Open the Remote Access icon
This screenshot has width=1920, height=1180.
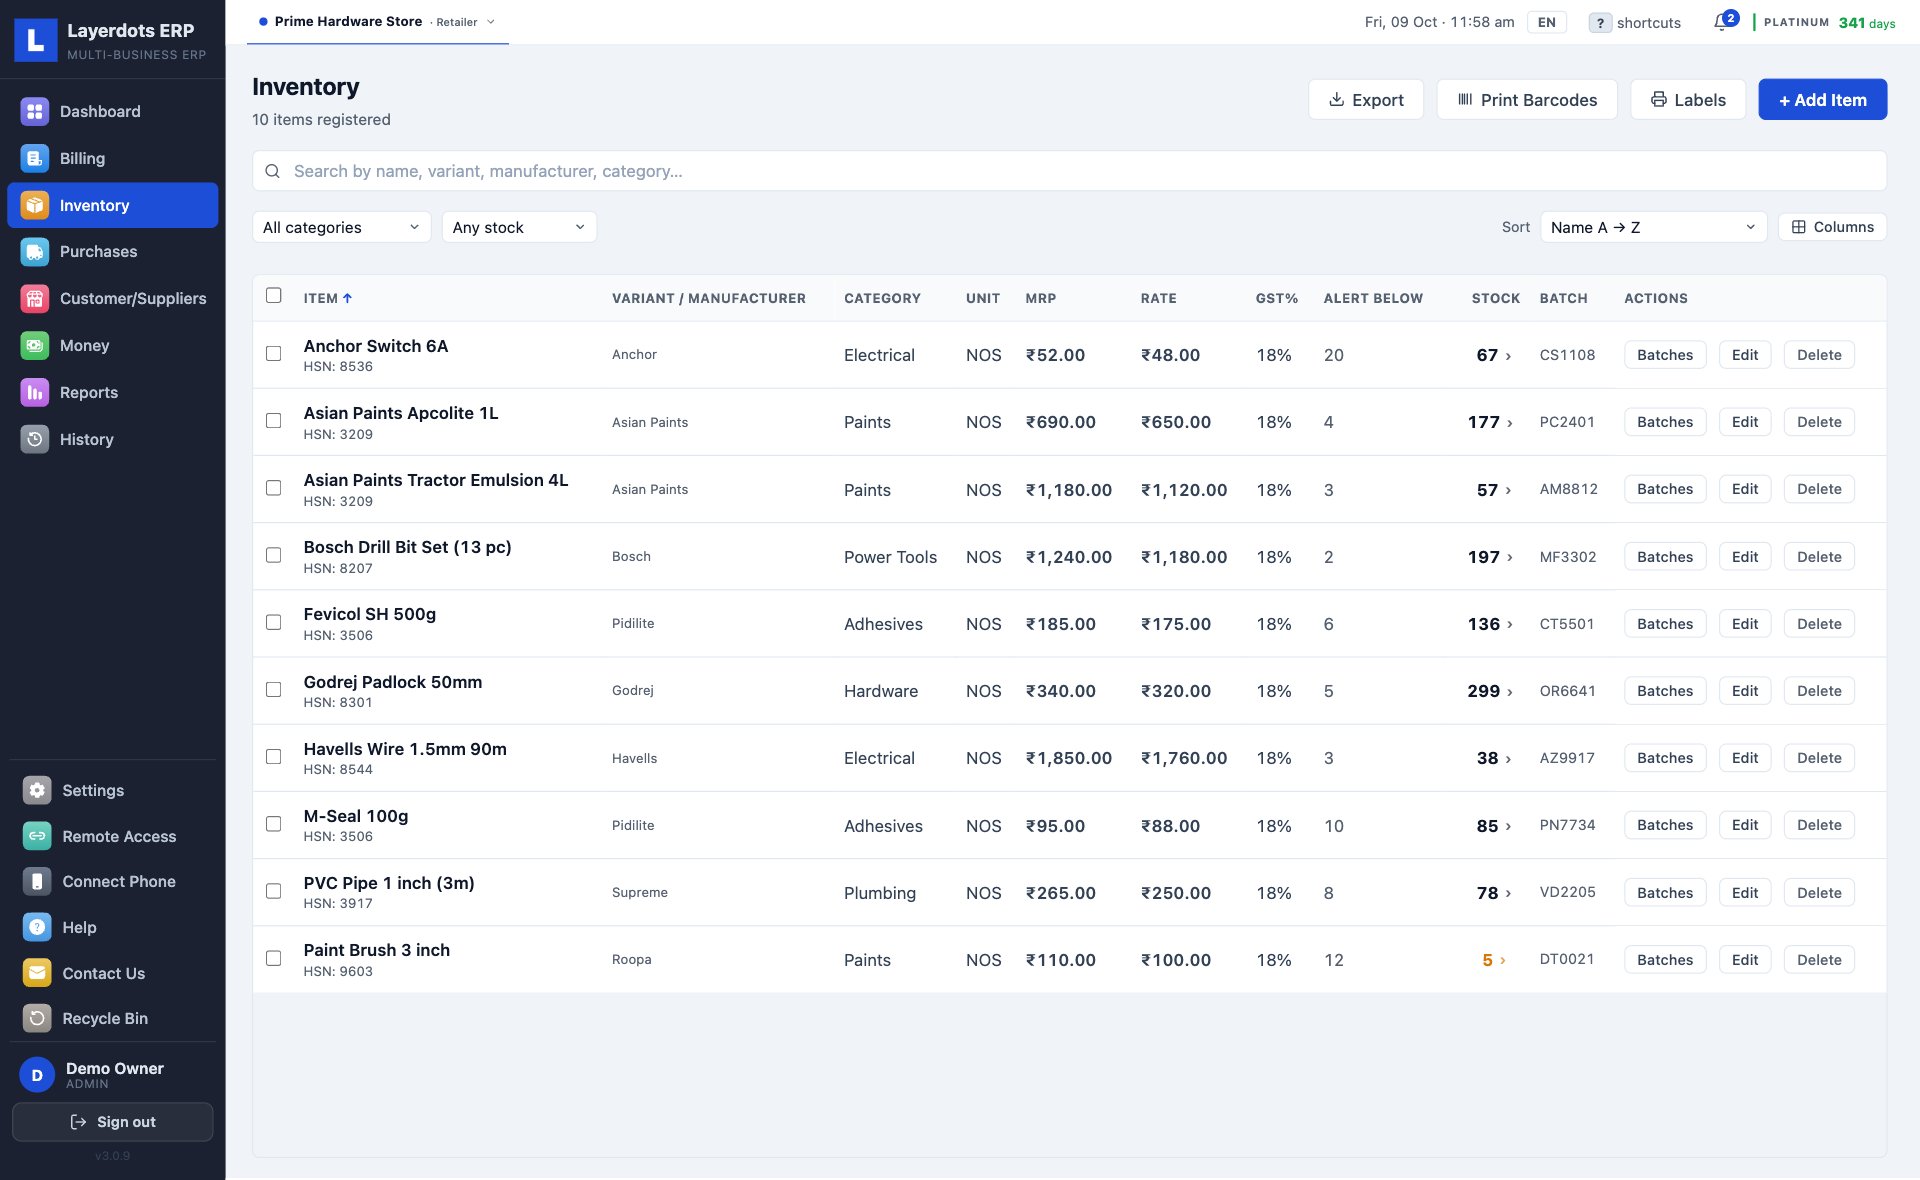[x=37, y=836]
